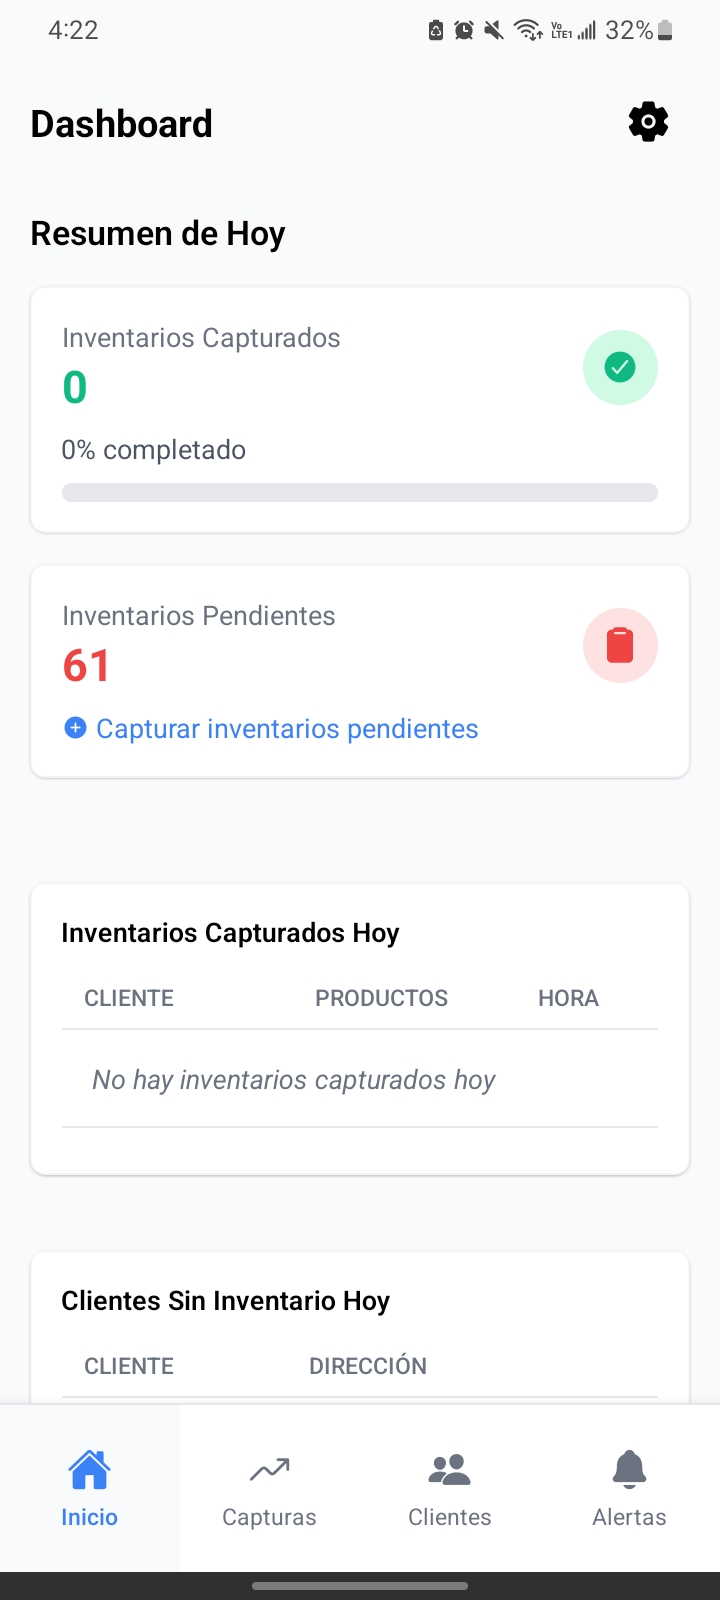Tap the people Clientes icon
The image size is (720, 1600).
tap(449, 1469)
